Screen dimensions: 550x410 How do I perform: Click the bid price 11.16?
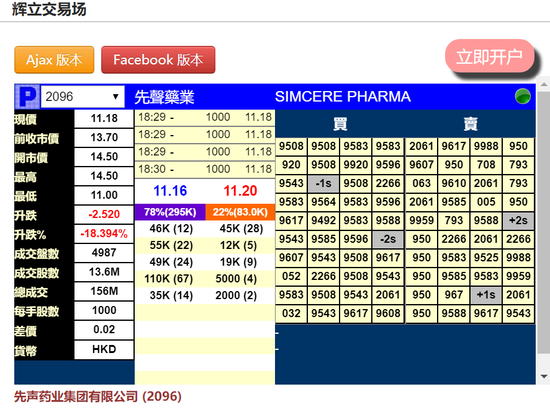coord(170,191)
